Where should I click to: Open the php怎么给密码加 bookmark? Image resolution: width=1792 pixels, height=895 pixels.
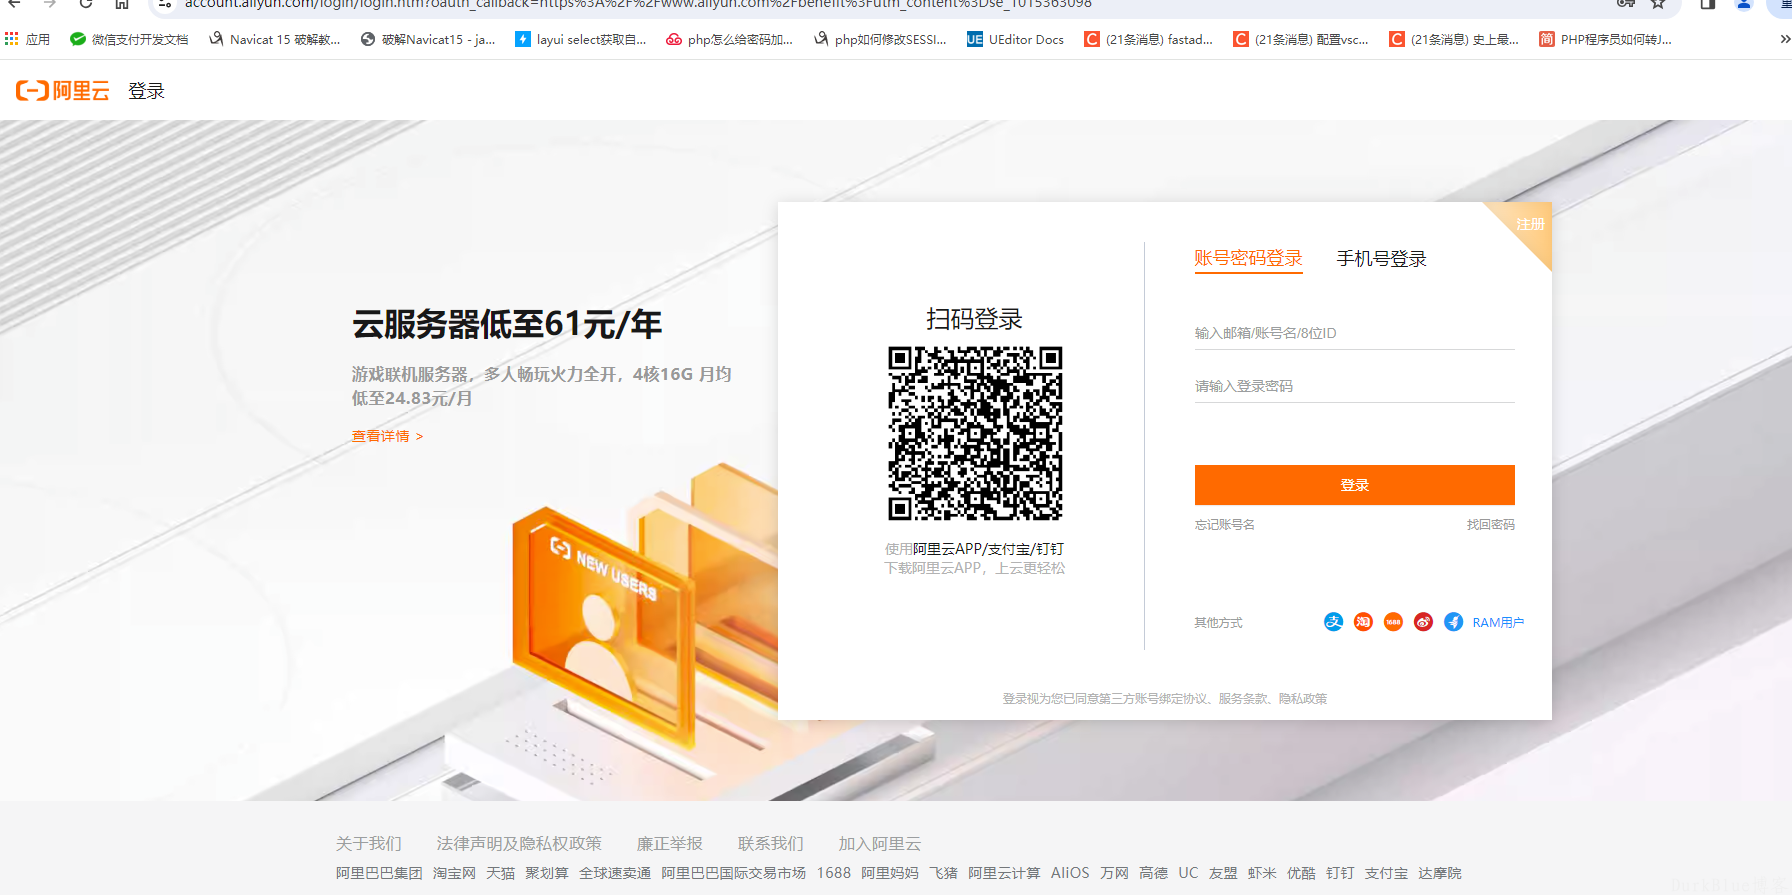(x=730, y=40)
